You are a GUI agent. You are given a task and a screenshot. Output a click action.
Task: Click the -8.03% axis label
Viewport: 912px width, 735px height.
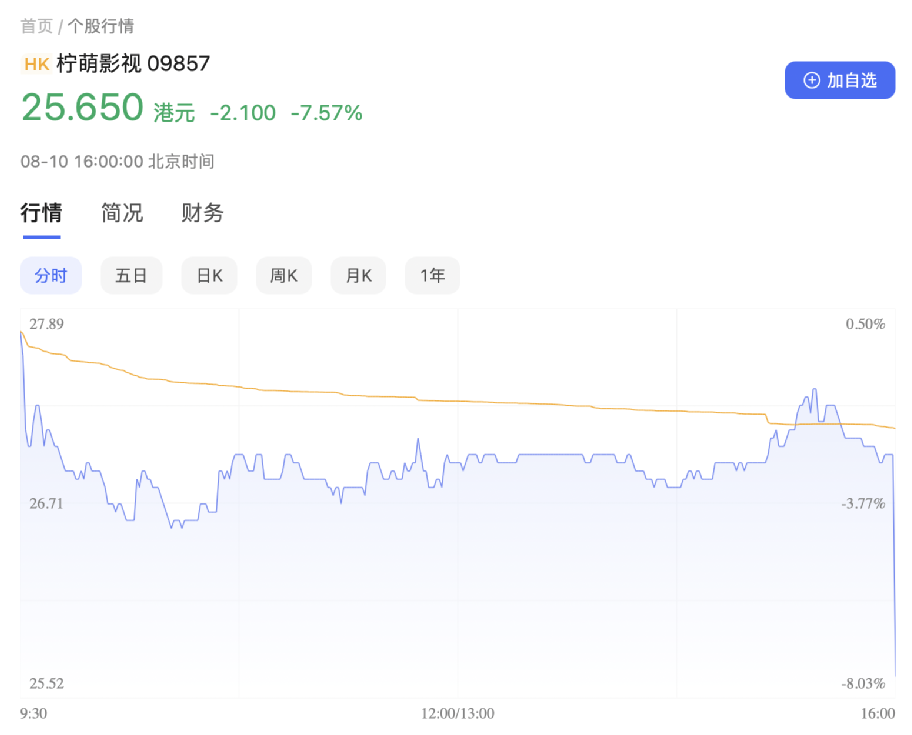[863, 683]
